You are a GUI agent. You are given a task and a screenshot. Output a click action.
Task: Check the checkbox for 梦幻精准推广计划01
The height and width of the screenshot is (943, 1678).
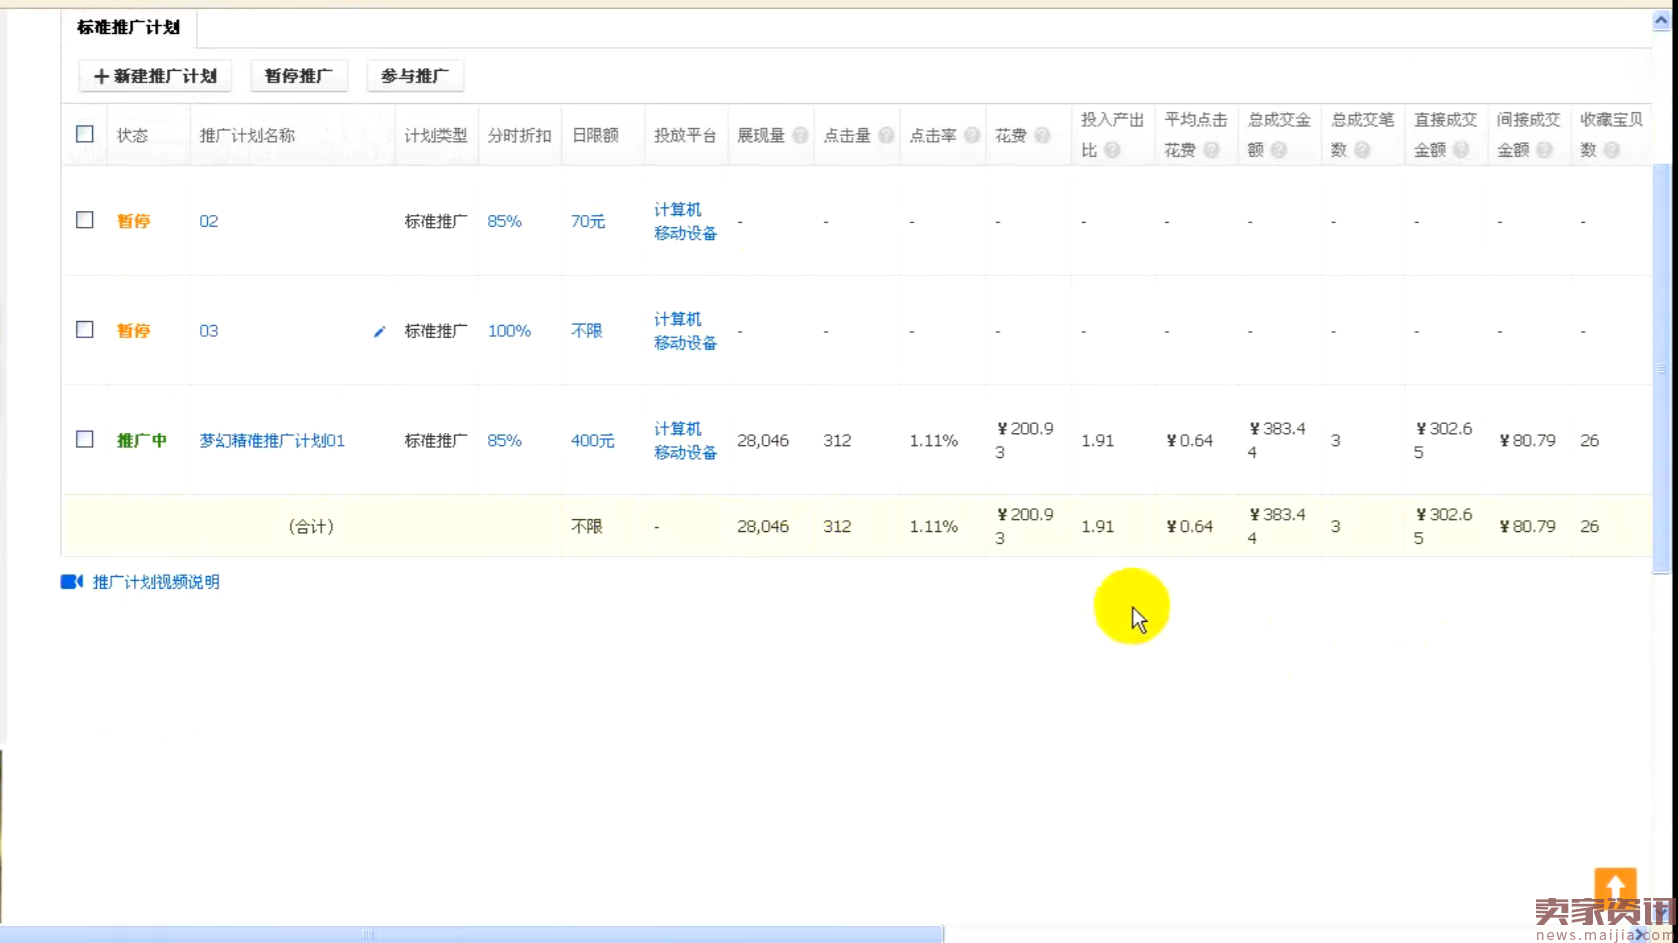[x=85, y=439]
